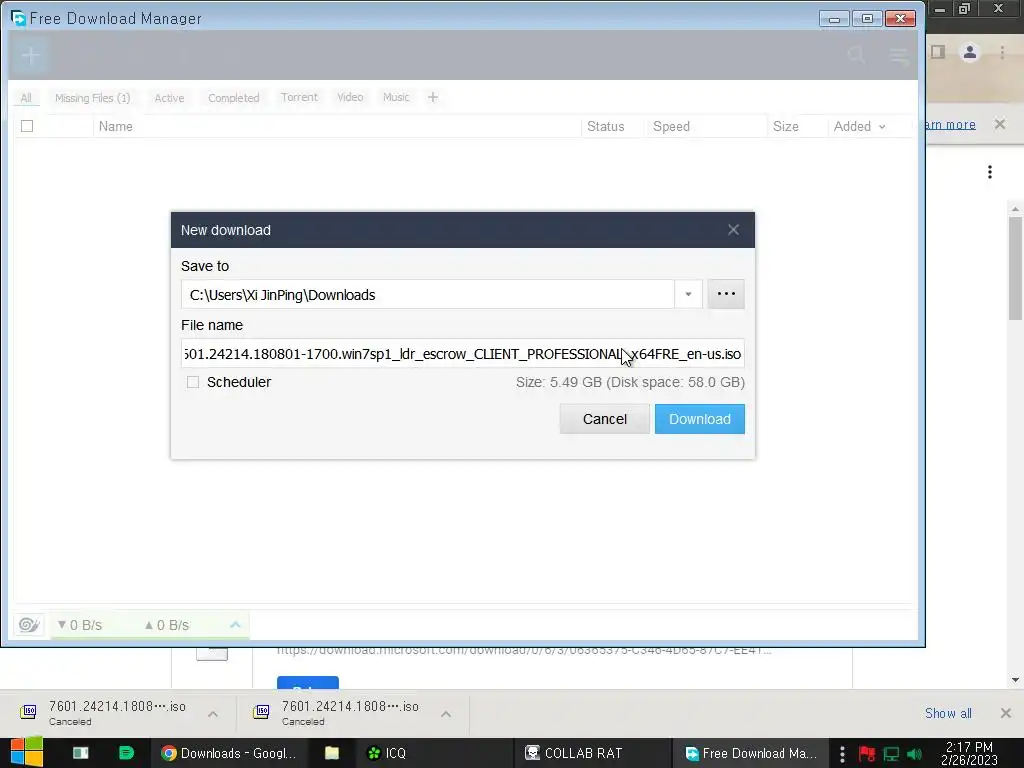
Task: Click the network tray icon
Action: tap(891, 754)
